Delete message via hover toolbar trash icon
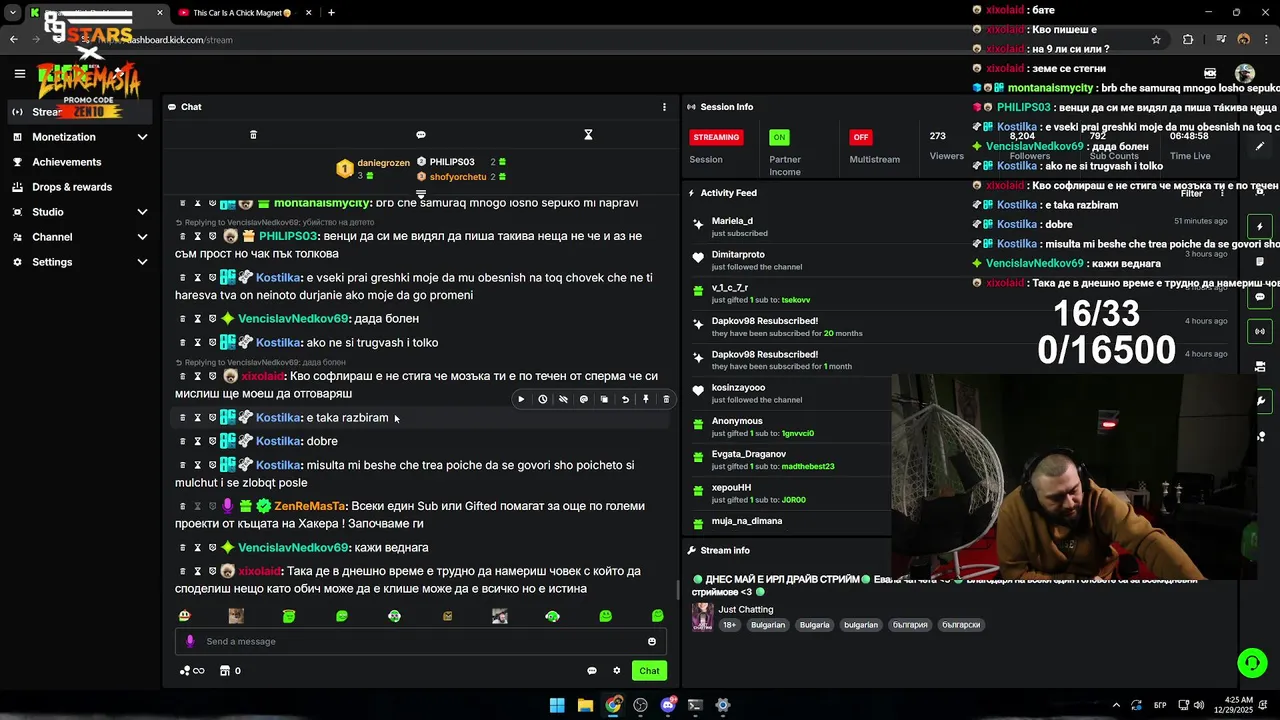 [666, 399]
